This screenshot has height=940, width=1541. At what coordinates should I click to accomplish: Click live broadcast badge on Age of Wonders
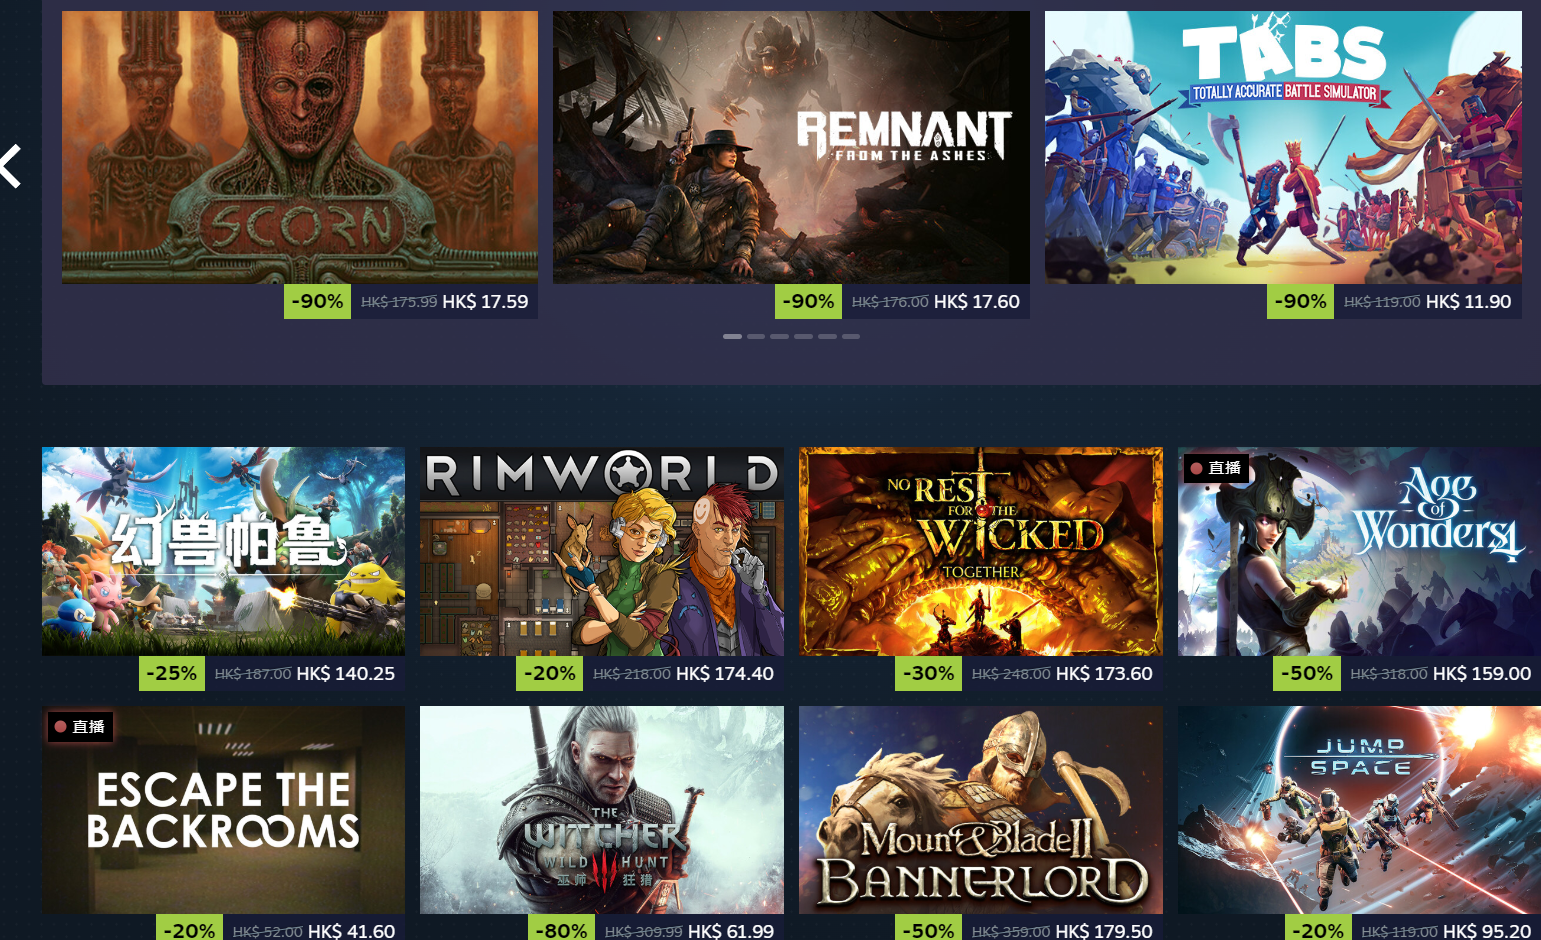(x=1216, y=468)
